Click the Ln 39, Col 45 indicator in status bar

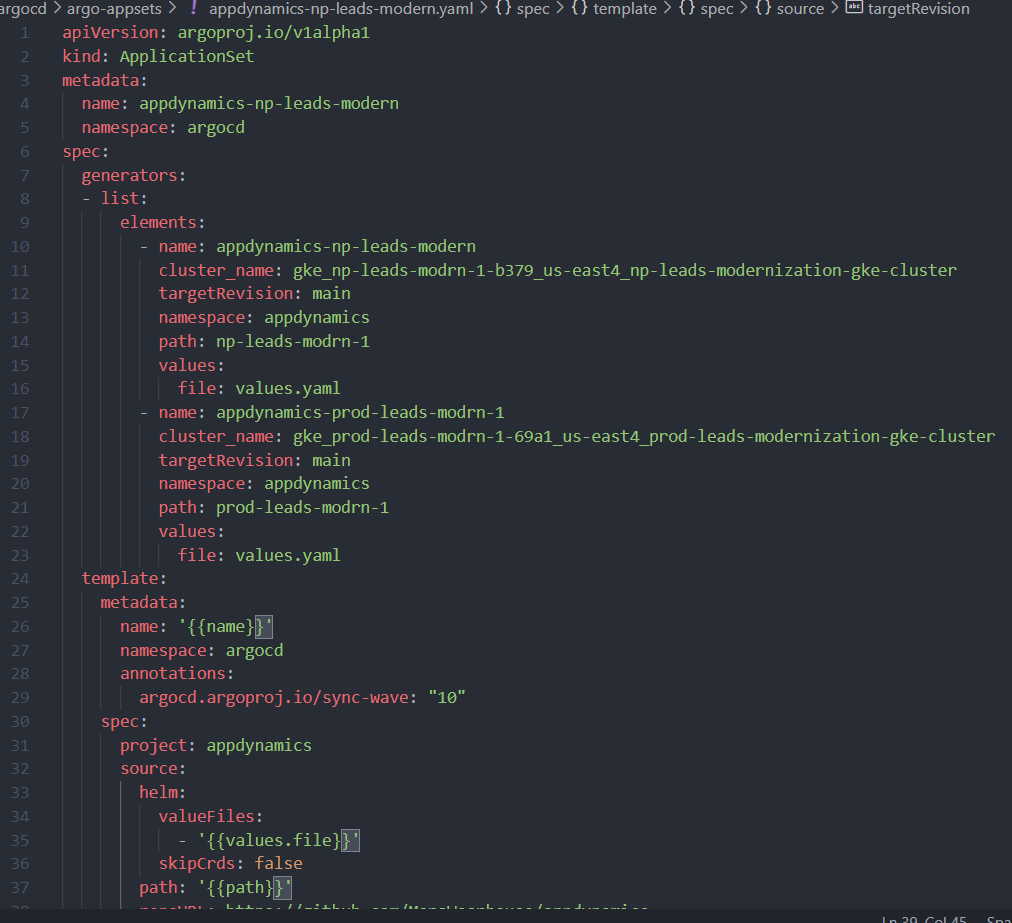coord(925,918)
